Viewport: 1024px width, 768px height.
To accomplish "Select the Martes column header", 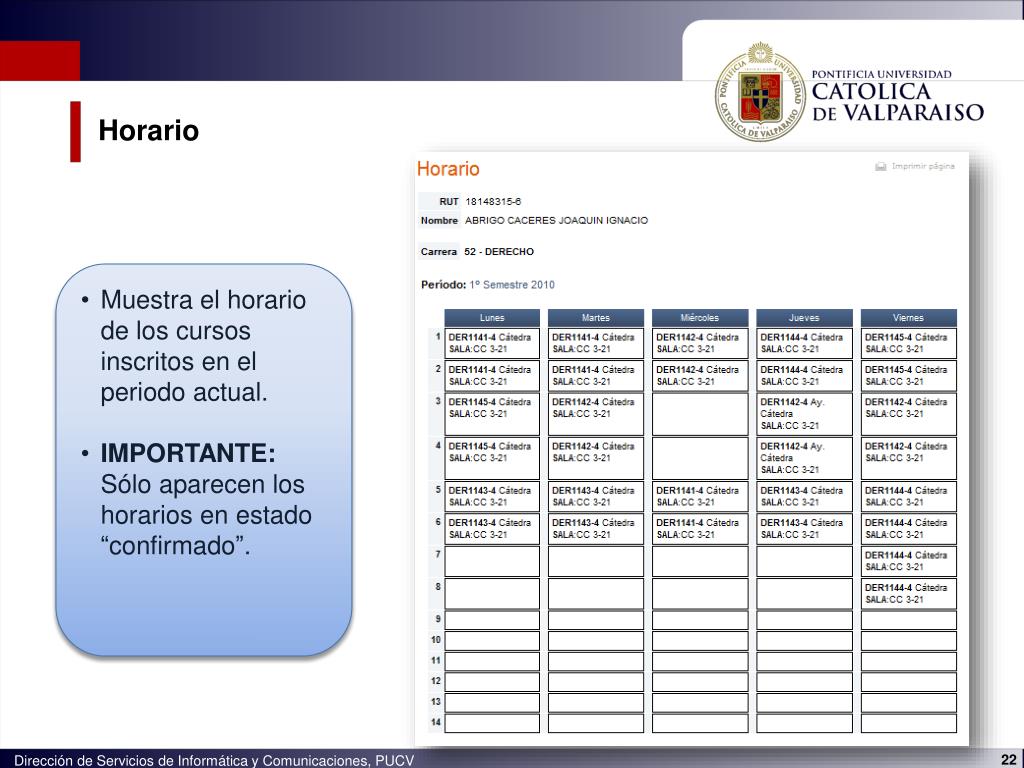I will click(x=596, y=318).
